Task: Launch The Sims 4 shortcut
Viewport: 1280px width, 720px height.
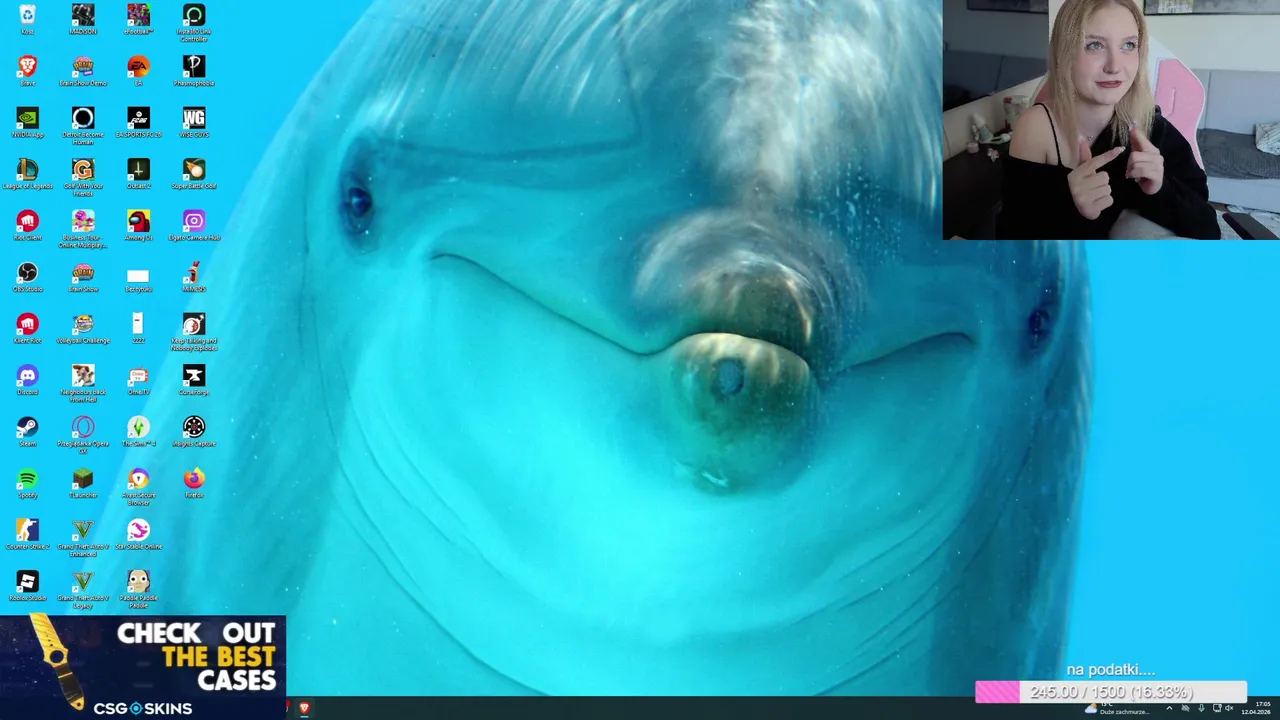Action: 138,432
